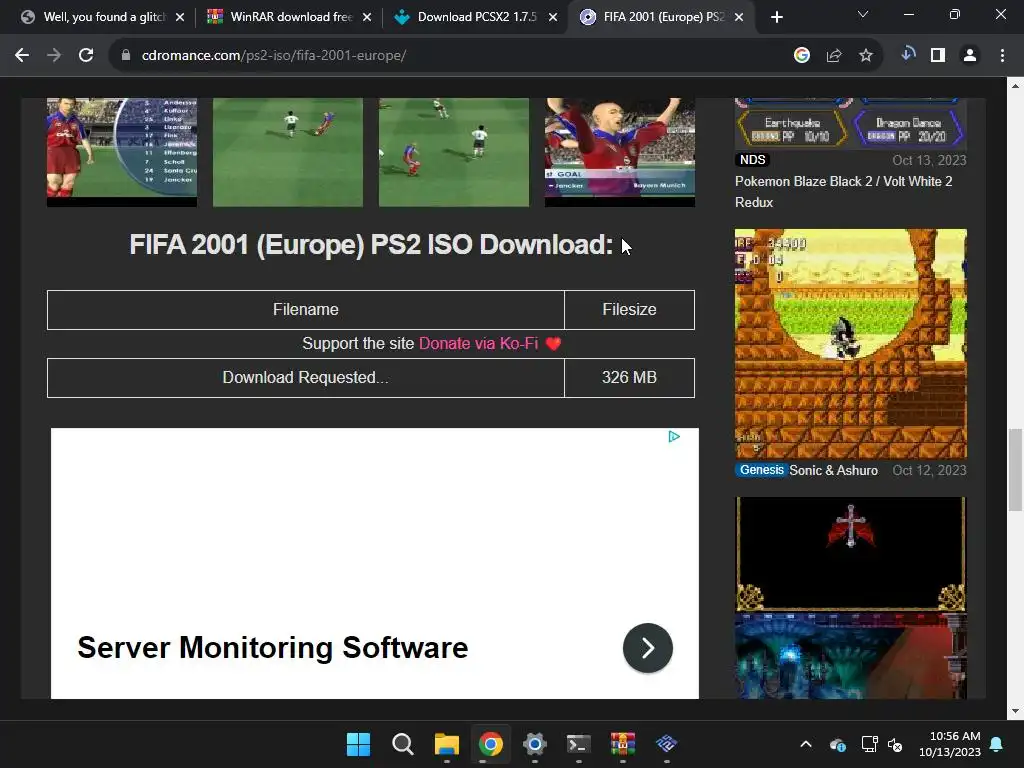Viewport: 1024px width, 768px height.
Task: Open Windows Start menu
Action: click(x=358, y=744)
